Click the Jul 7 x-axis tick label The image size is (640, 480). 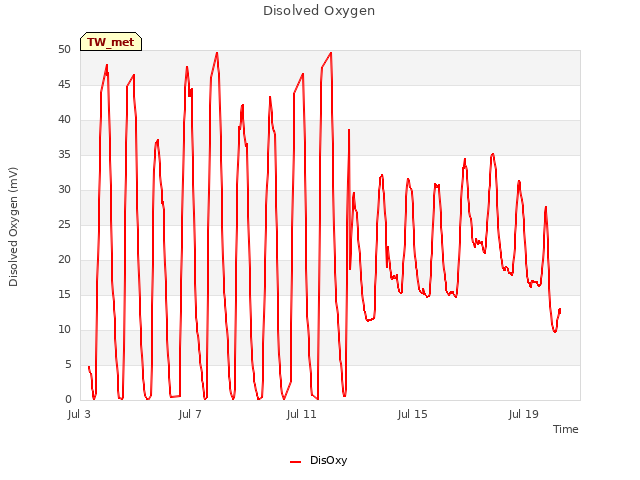coord(190,414)
